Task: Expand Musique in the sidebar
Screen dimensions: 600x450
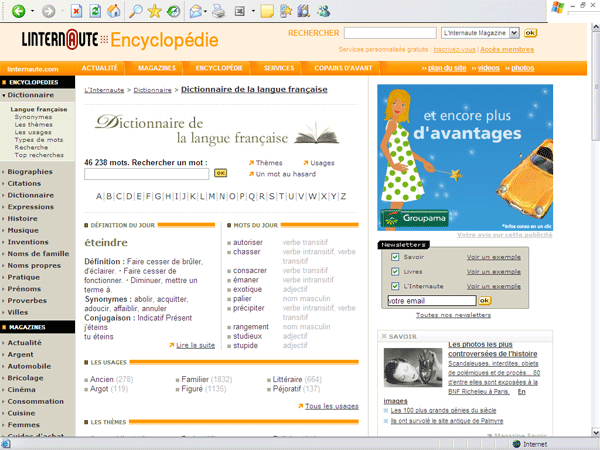Action: click(23, 230)
